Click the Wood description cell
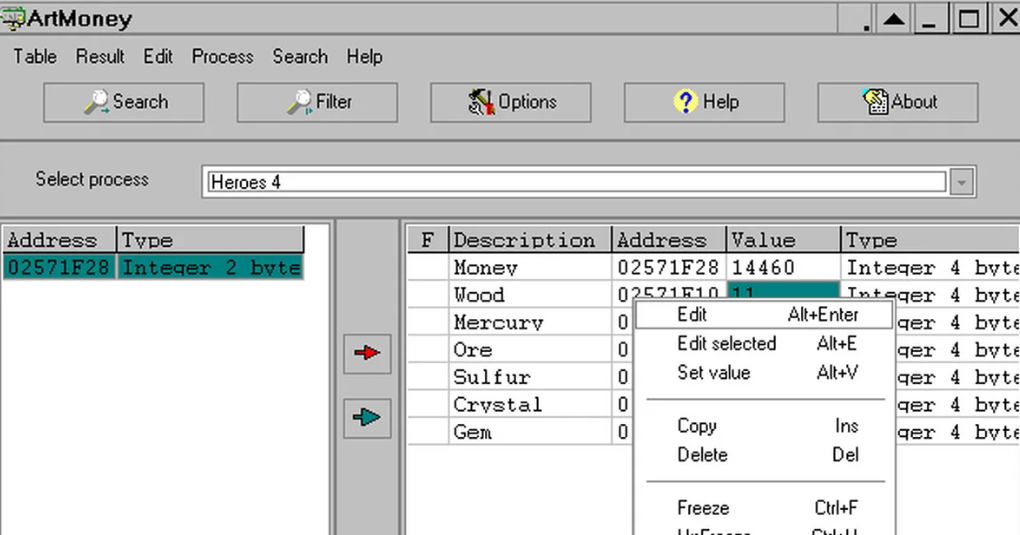The image size is (1020, 535). tap(530, 295)
